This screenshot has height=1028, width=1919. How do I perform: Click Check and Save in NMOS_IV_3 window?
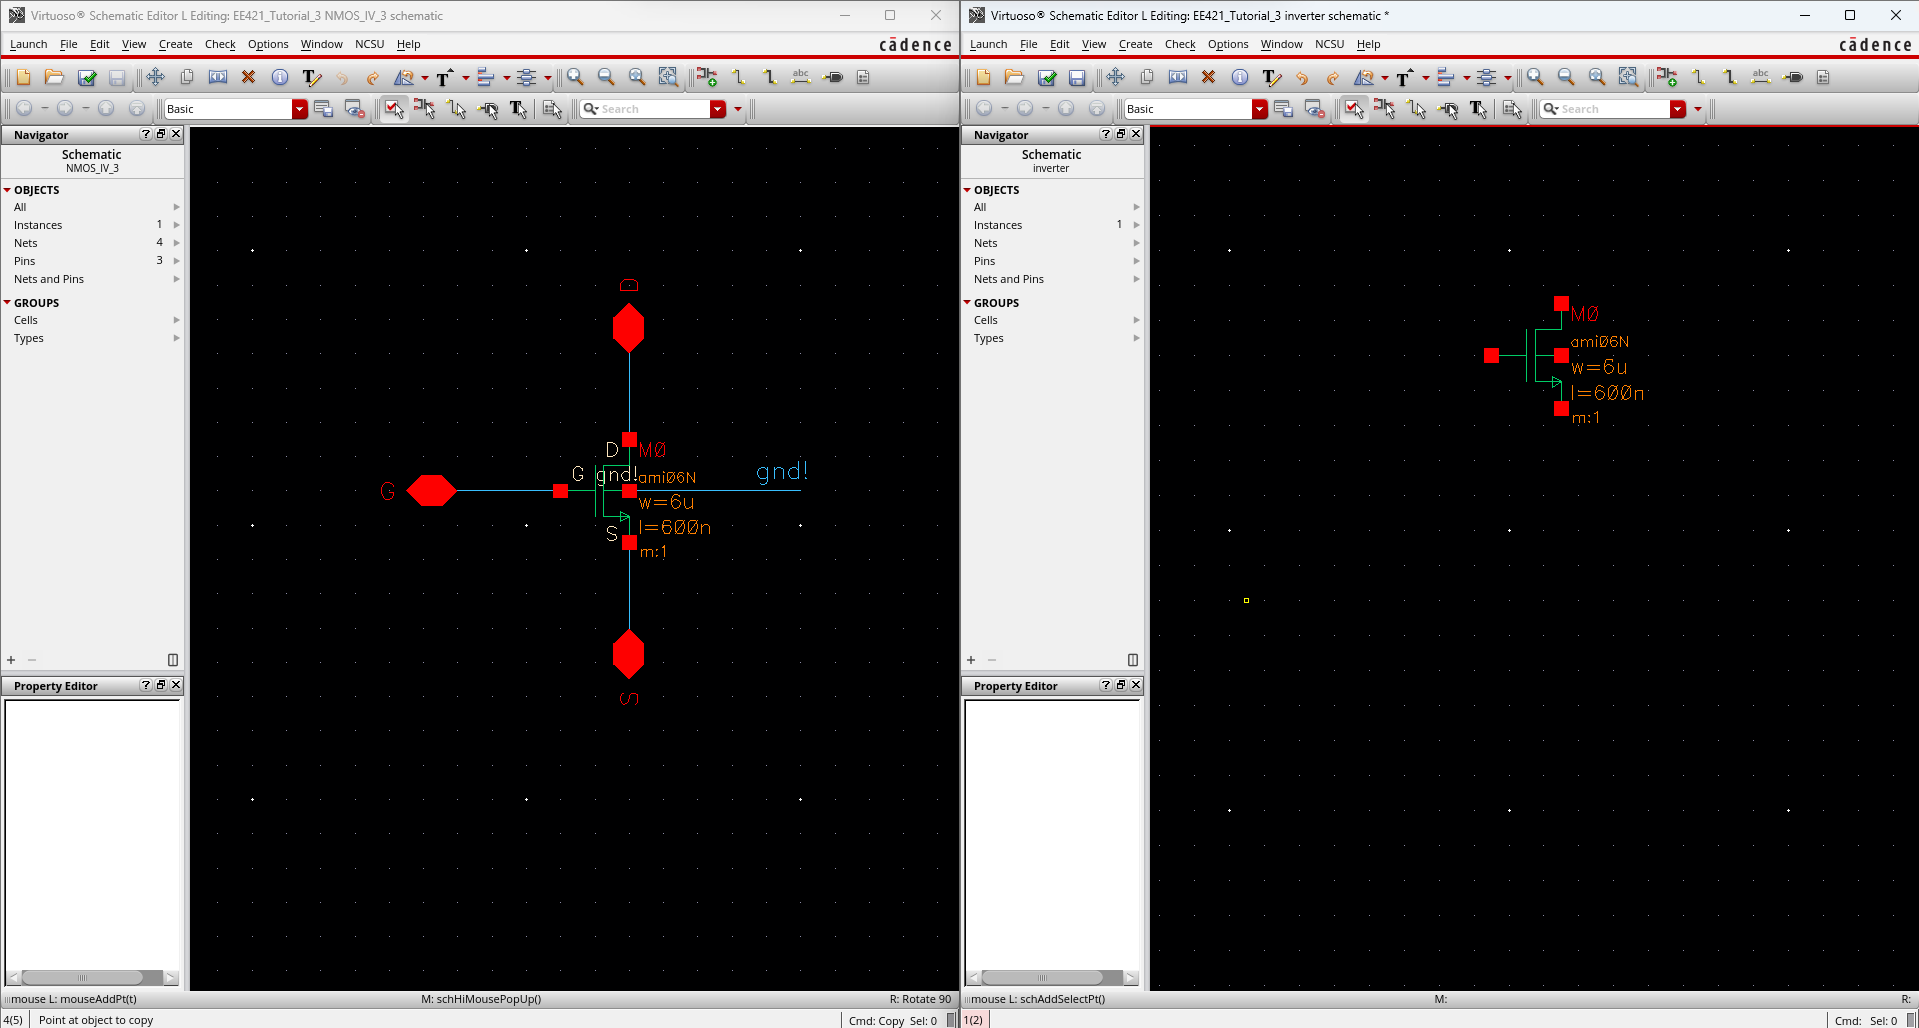pos(87,77)
